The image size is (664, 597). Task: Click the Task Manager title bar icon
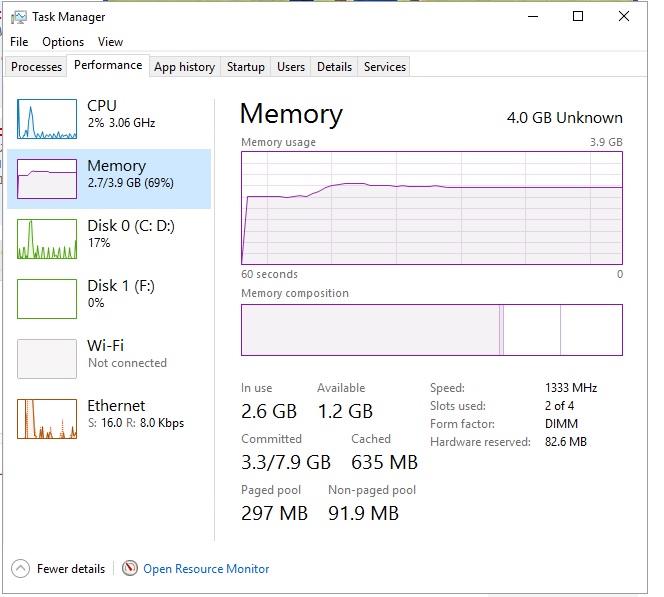[x=18, y=17]
